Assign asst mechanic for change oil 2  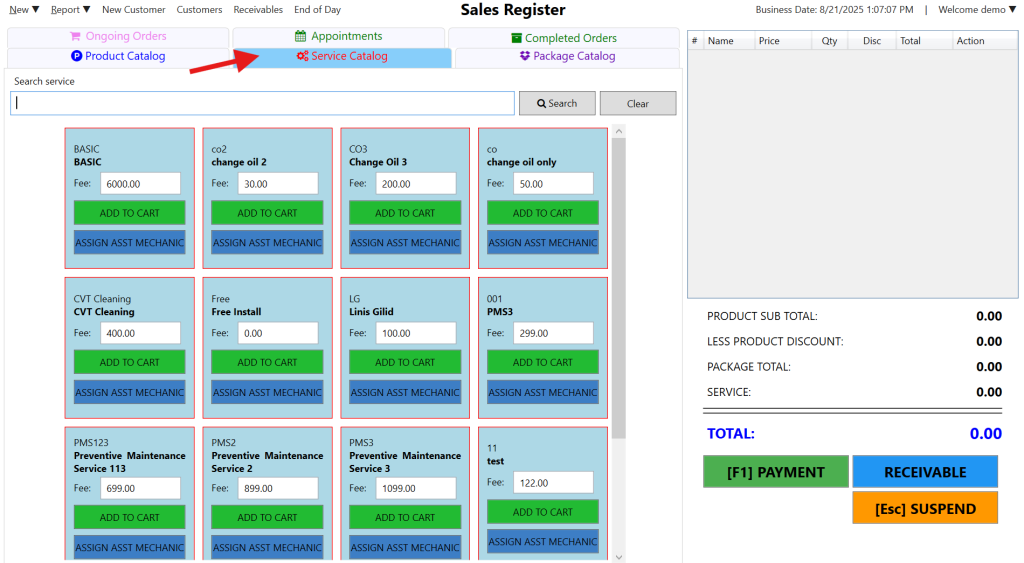coord(267,242)
